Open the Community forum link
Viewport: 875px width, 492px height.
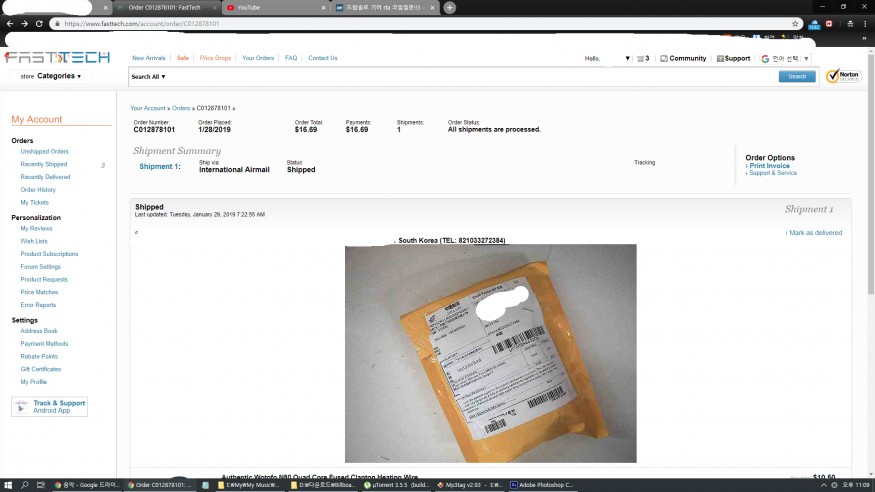(x=683, y=59)
